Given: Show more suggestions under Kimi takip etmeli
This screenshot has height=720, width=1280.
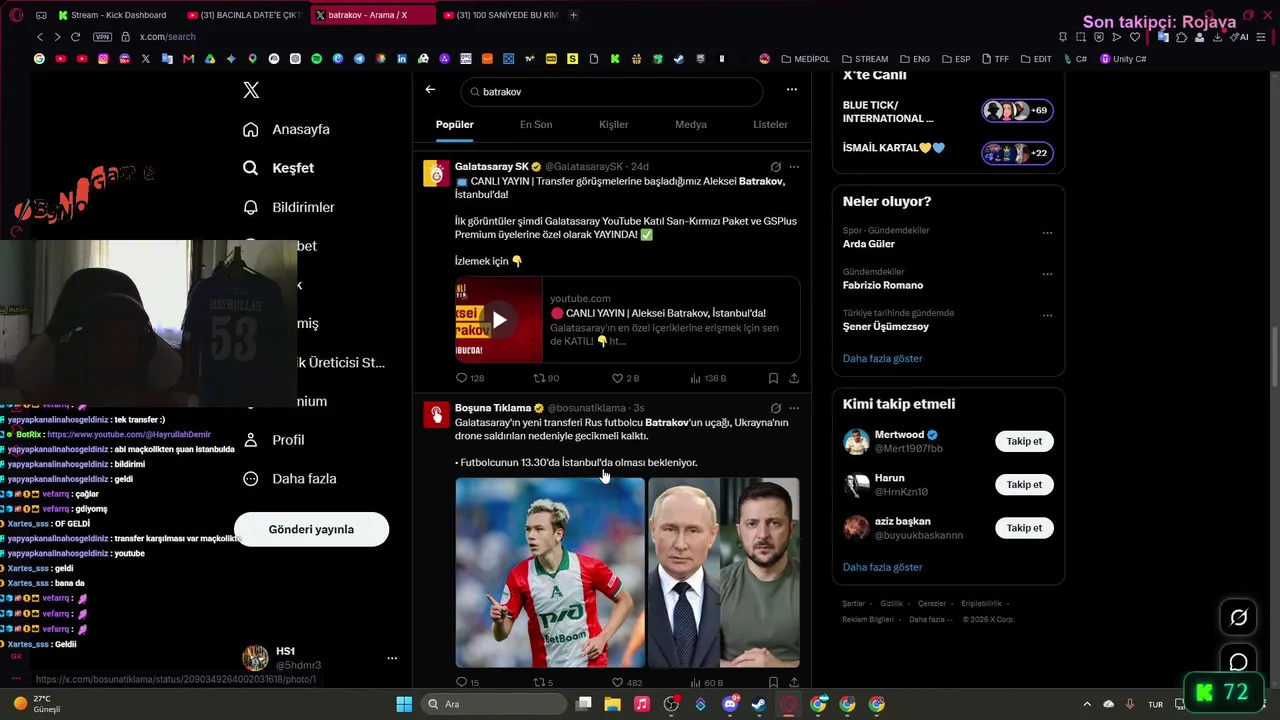Looking at the screenshot, I should click(x=882, y=567).
